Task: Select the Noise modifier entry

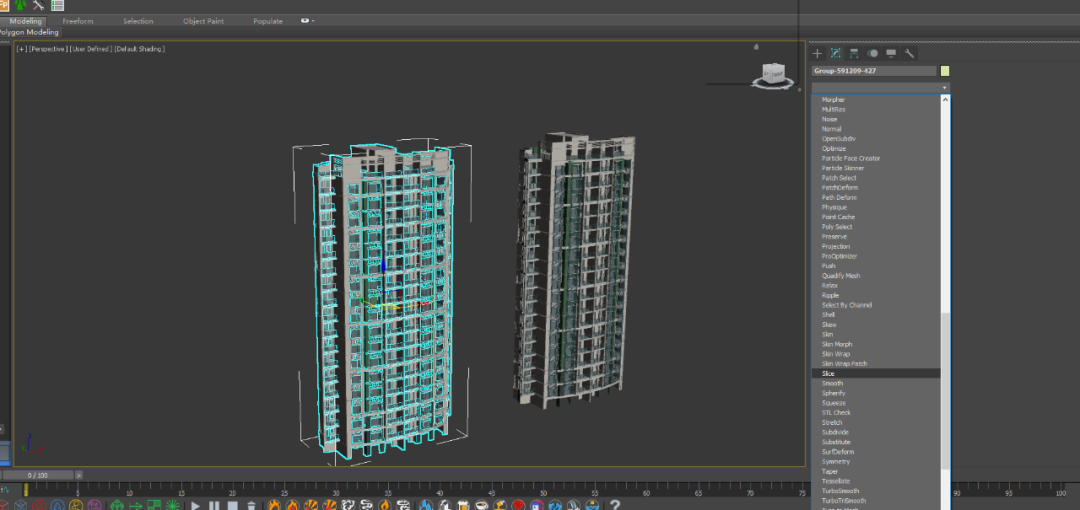Action: pos(829,119)
